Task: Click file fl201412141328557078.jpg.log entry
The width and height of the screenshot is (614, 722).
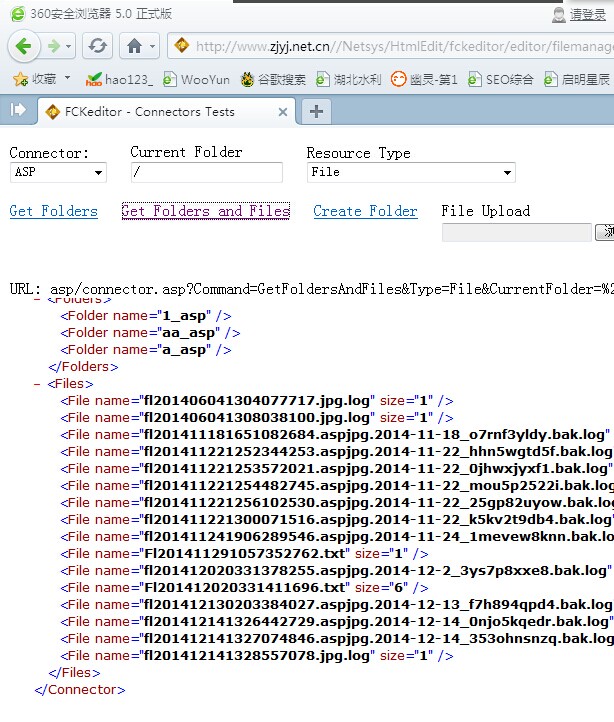Action: point(257,656)
